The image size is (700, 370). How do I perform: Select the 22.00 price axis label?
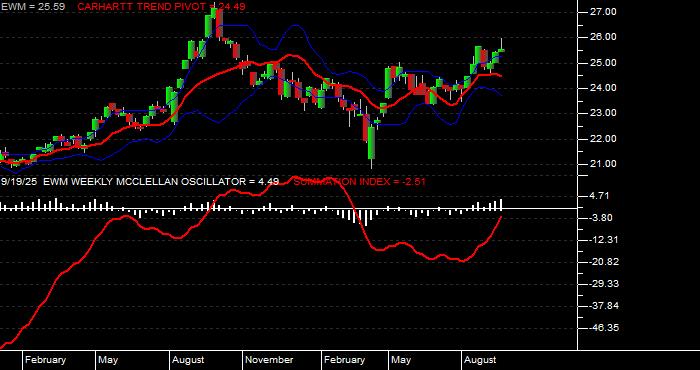coord(604,139)
